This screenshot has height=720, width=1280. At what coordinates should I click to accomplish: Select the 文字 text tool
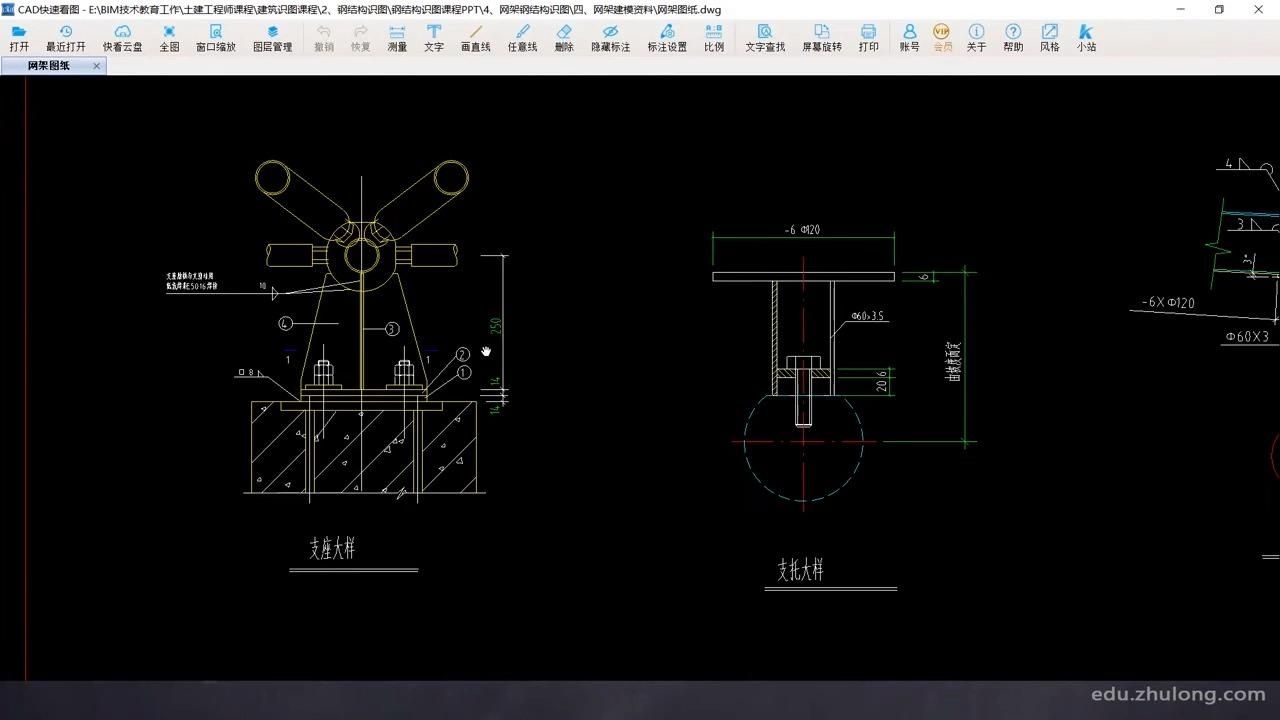tap(434, 38)
